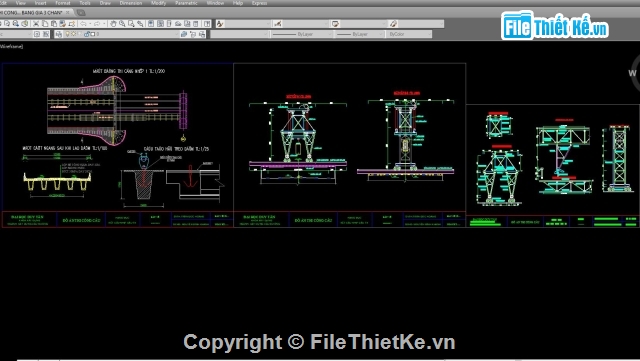Toggle the layer lock padlock icon
Viewport: 640px width, 361px height.
87,34
